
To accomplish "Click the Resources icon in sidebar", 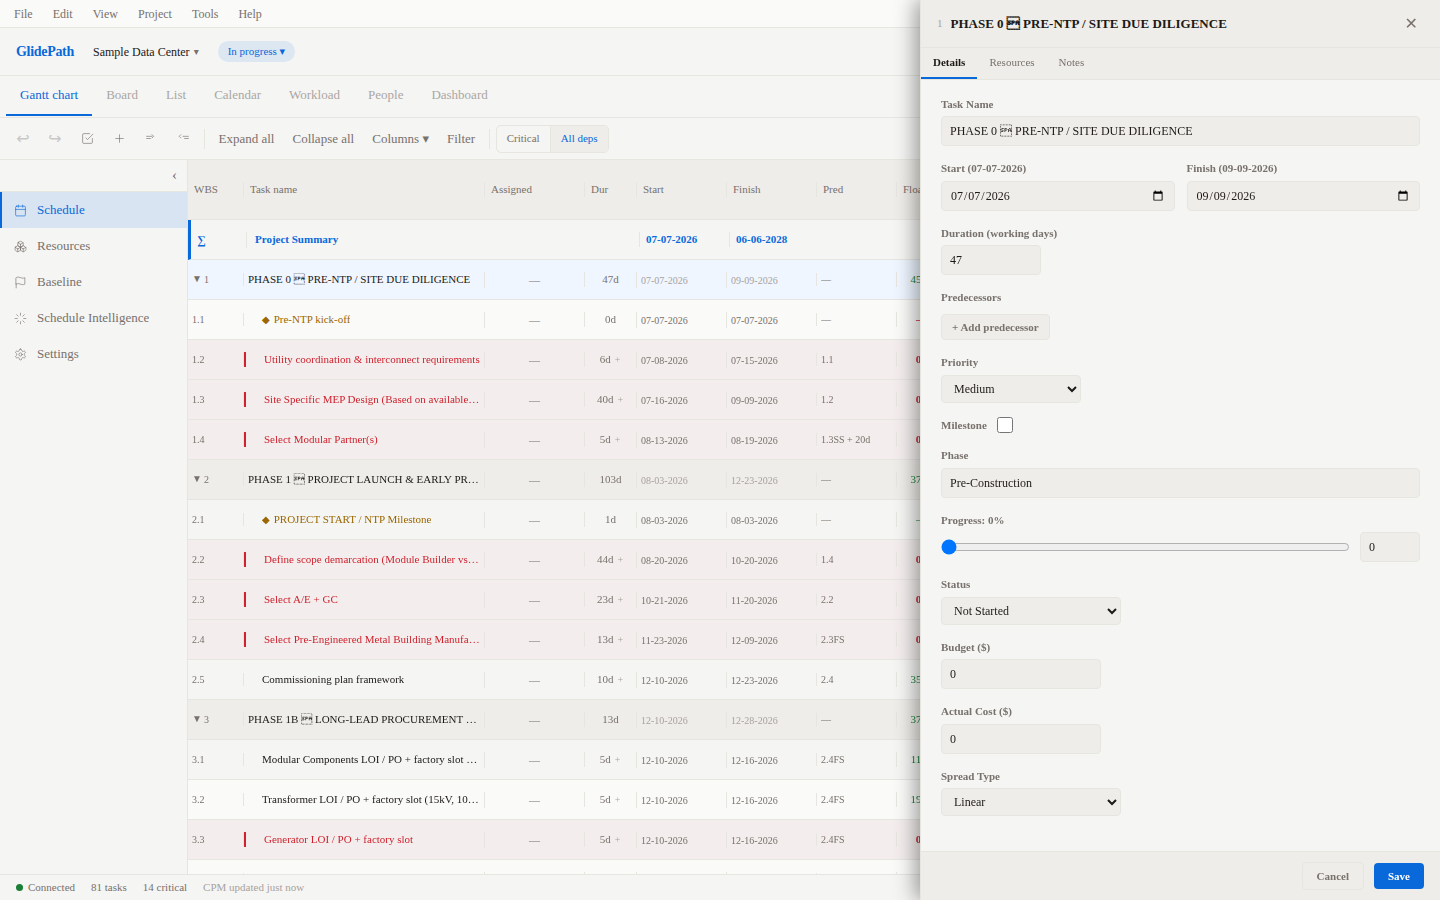I will (x=20, y=246).
